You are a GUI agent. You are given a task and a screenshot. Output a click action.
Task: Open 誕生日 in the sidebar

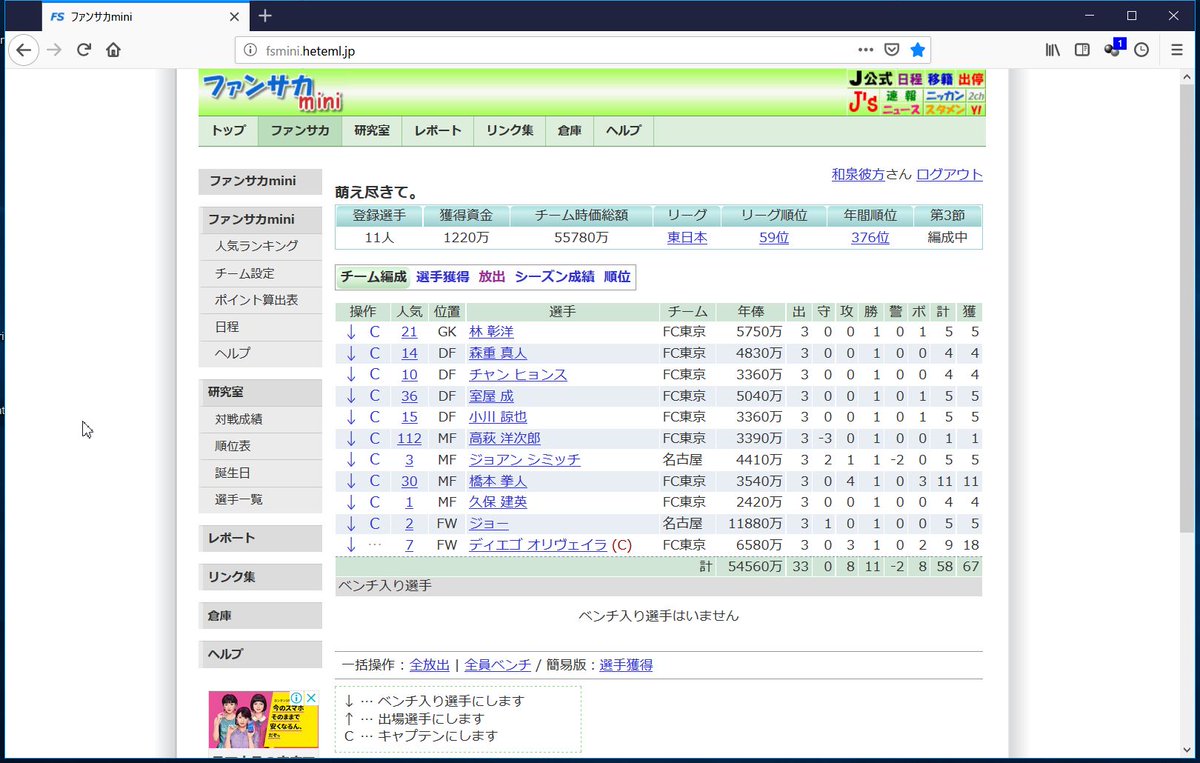pos(260,473)
